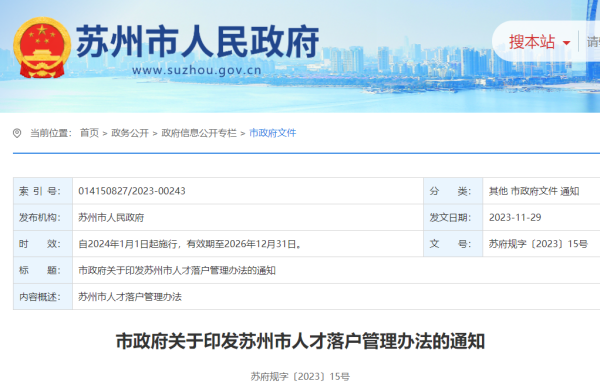Image resolution: width=600 pixels, height=391 pixels.
Task: Click the 苏州市人民政府 site title
Action: point(197,41)
